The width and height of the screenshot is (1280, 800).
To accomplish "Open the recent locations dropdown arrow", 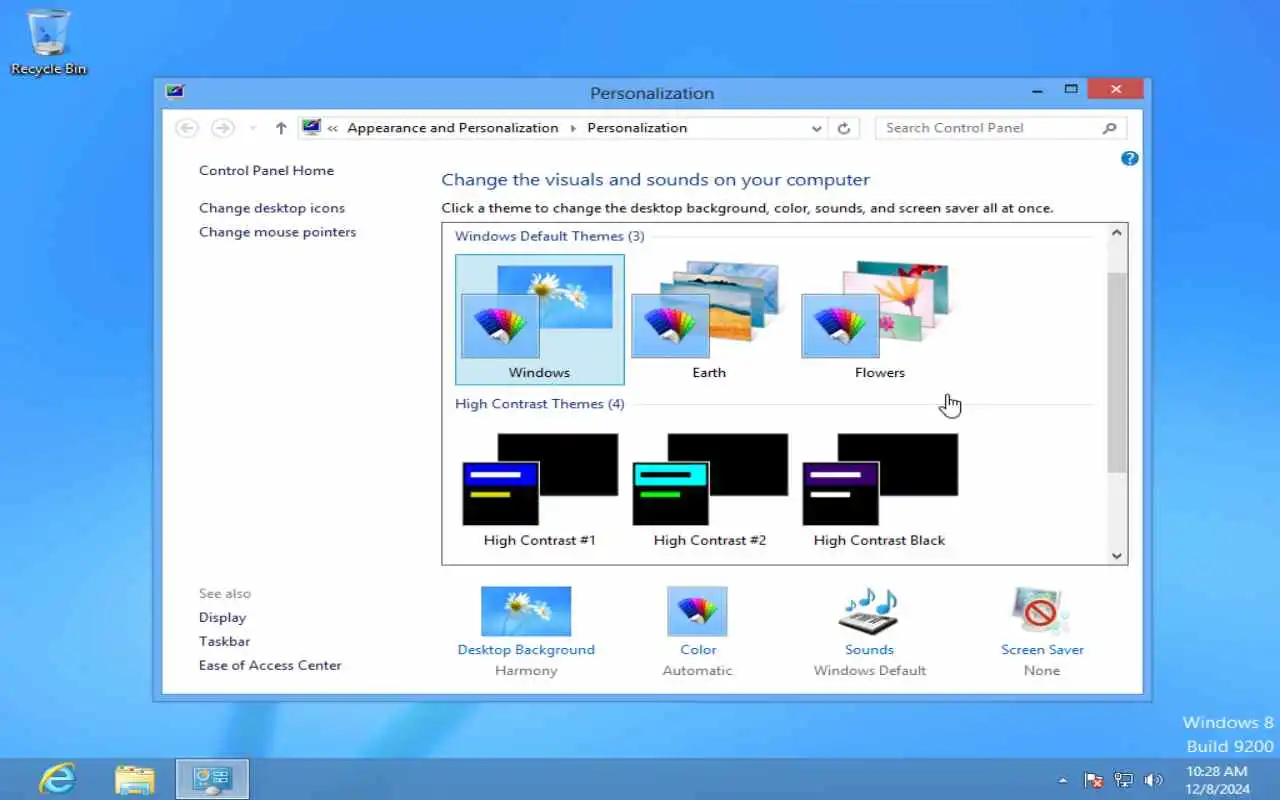I will point(253,128).
